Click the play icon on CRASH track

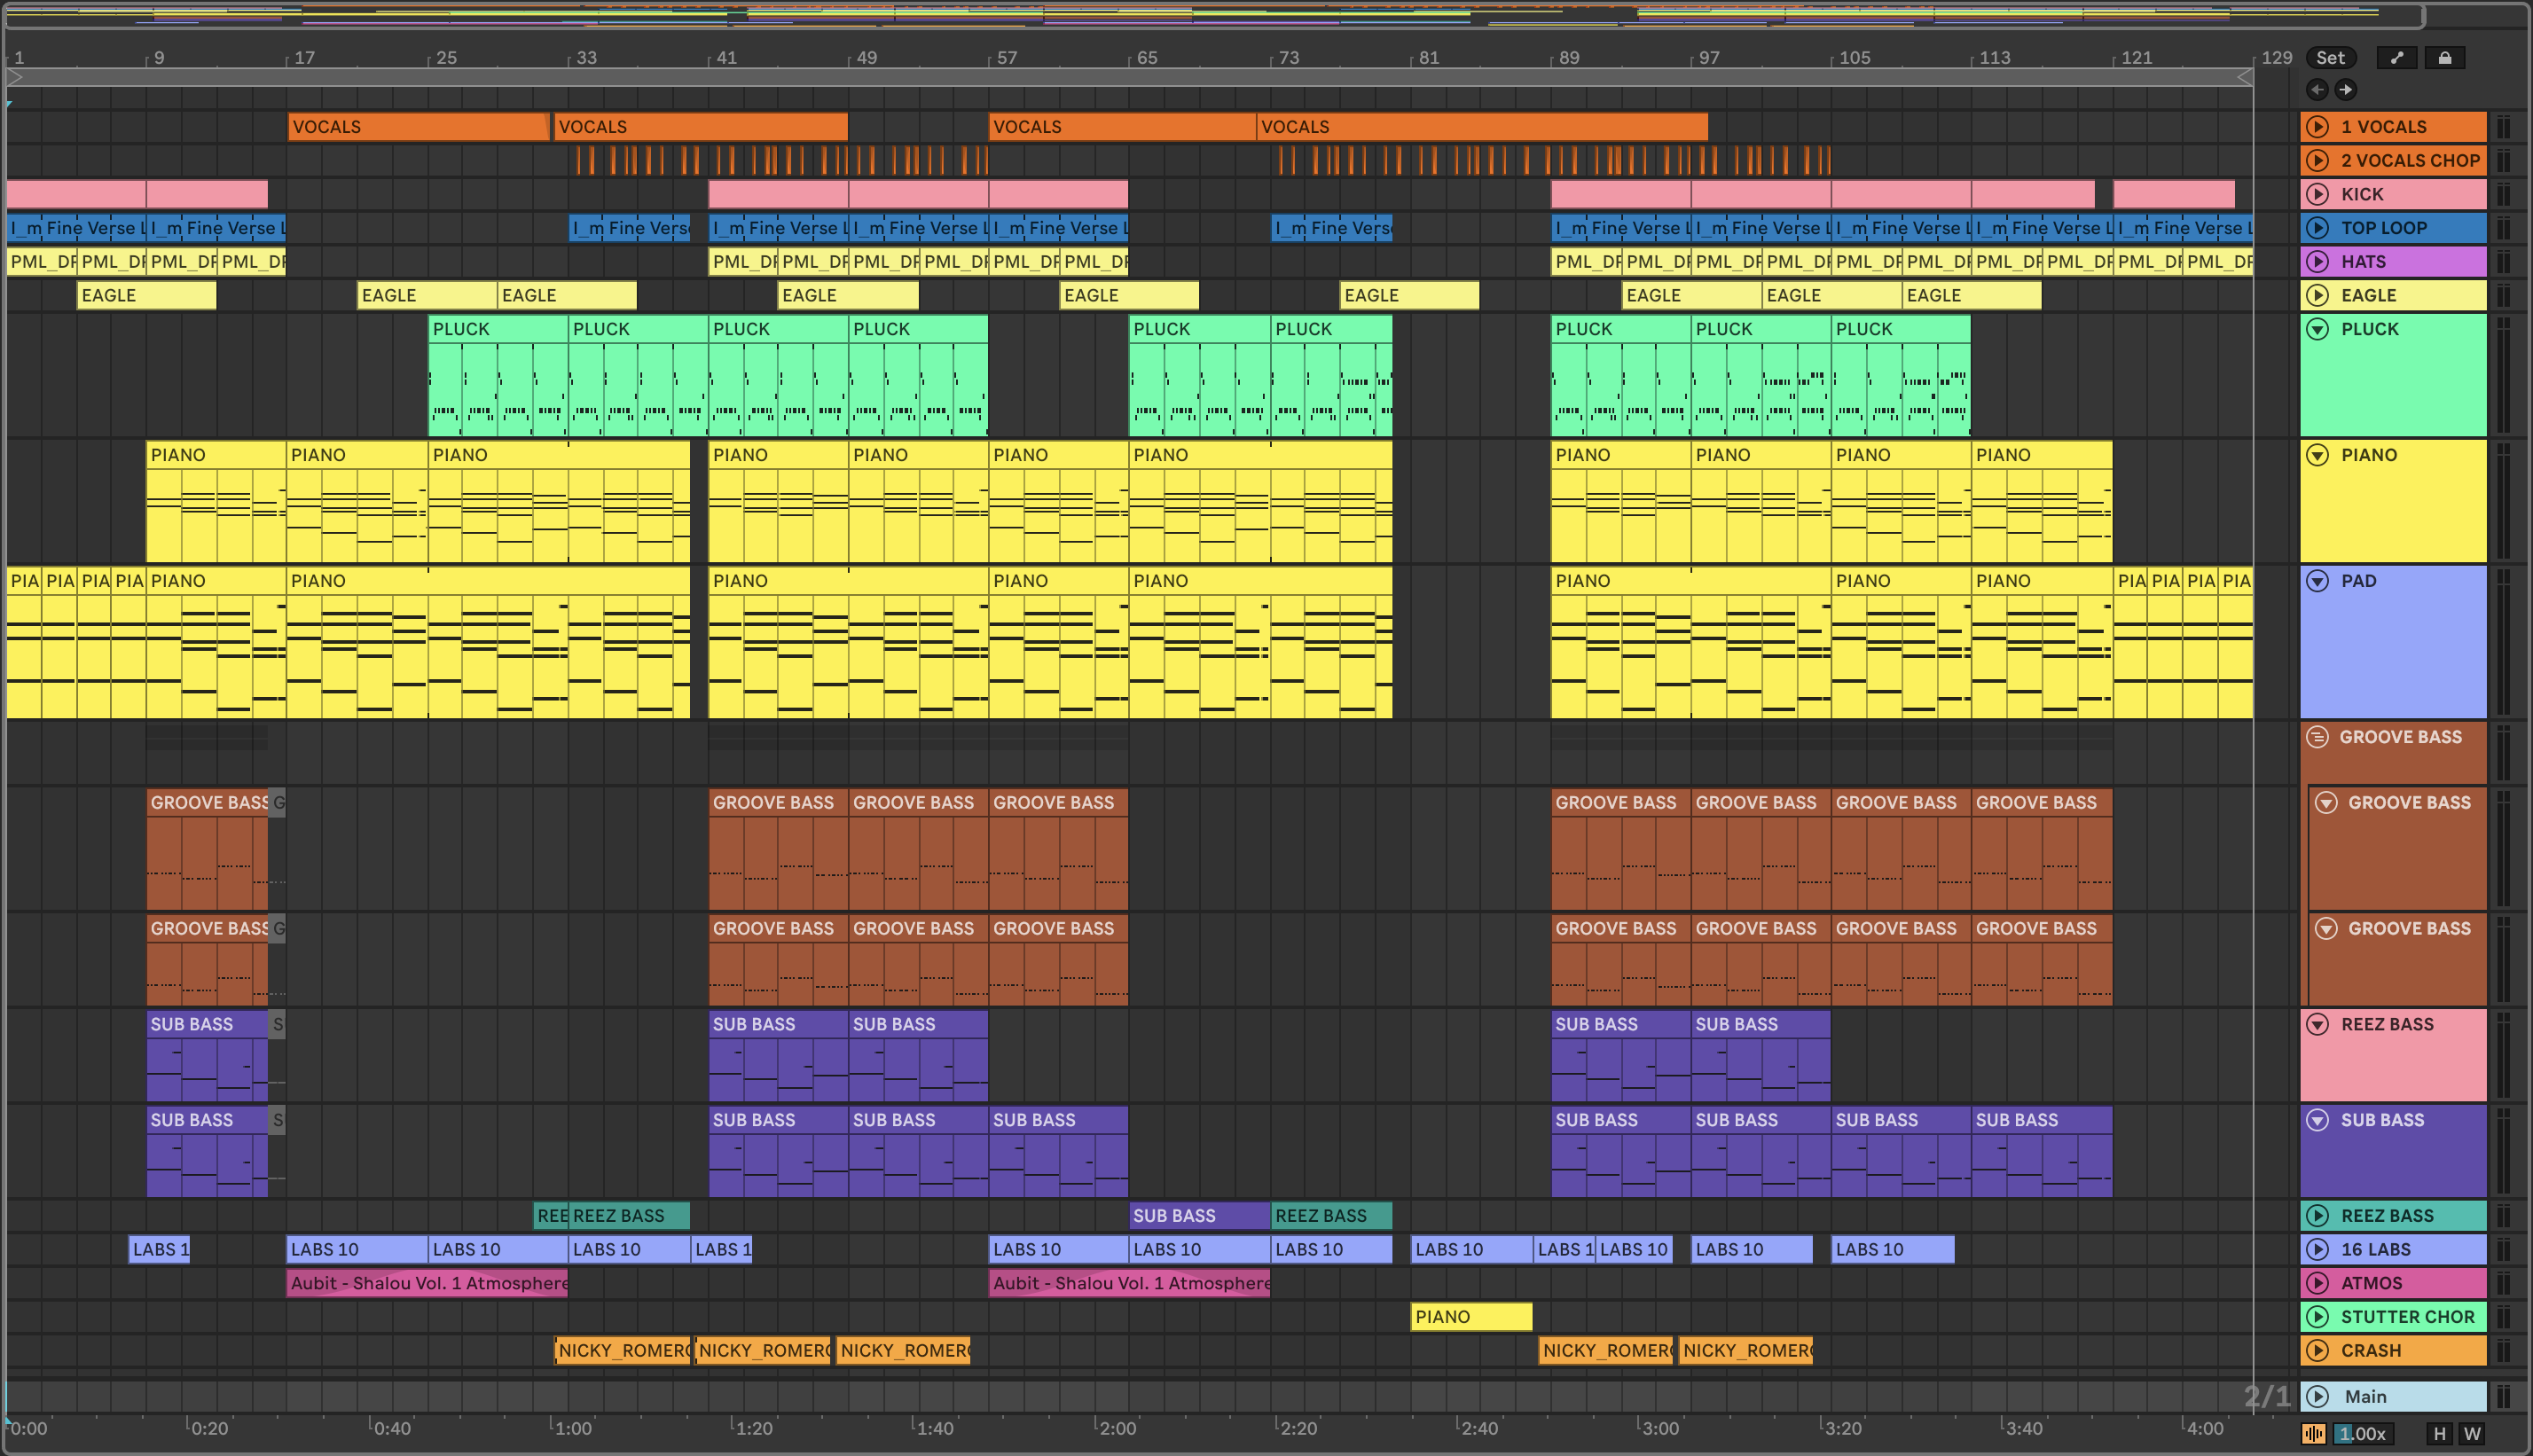click(2317, 1351)
